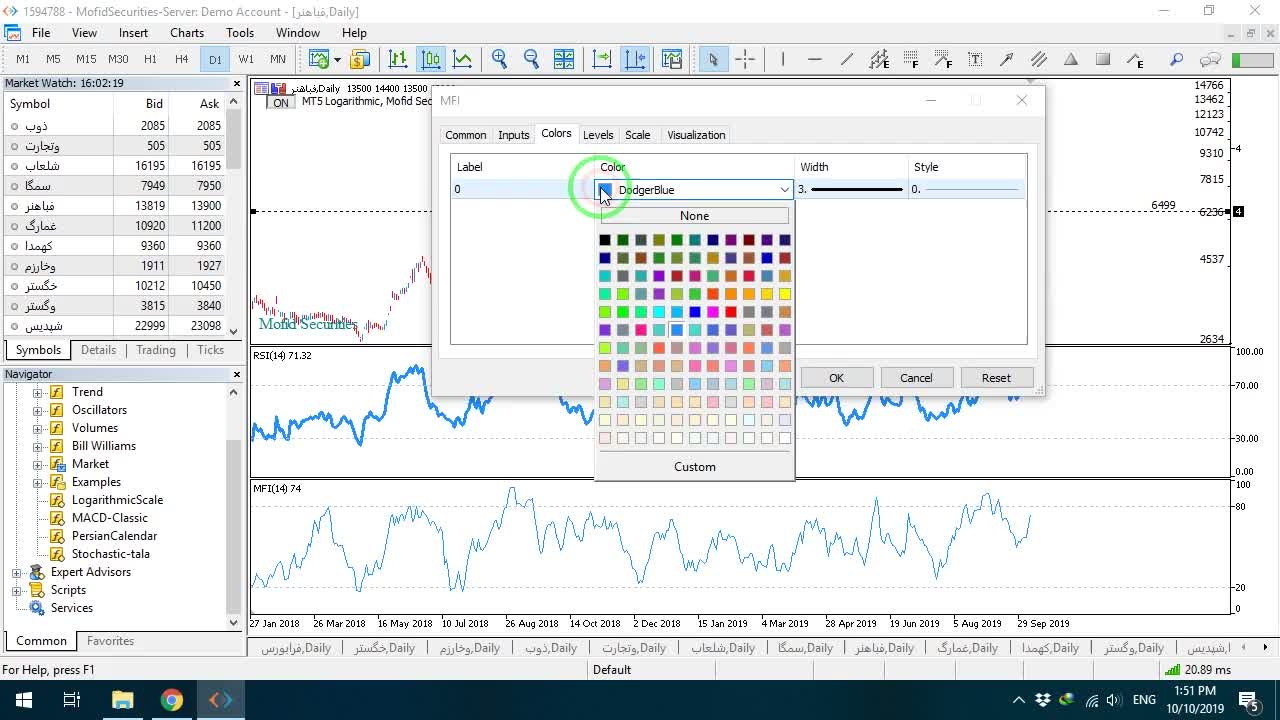Open File Explorer from the taskbar
1280x720 pixels.
(122, 699)
